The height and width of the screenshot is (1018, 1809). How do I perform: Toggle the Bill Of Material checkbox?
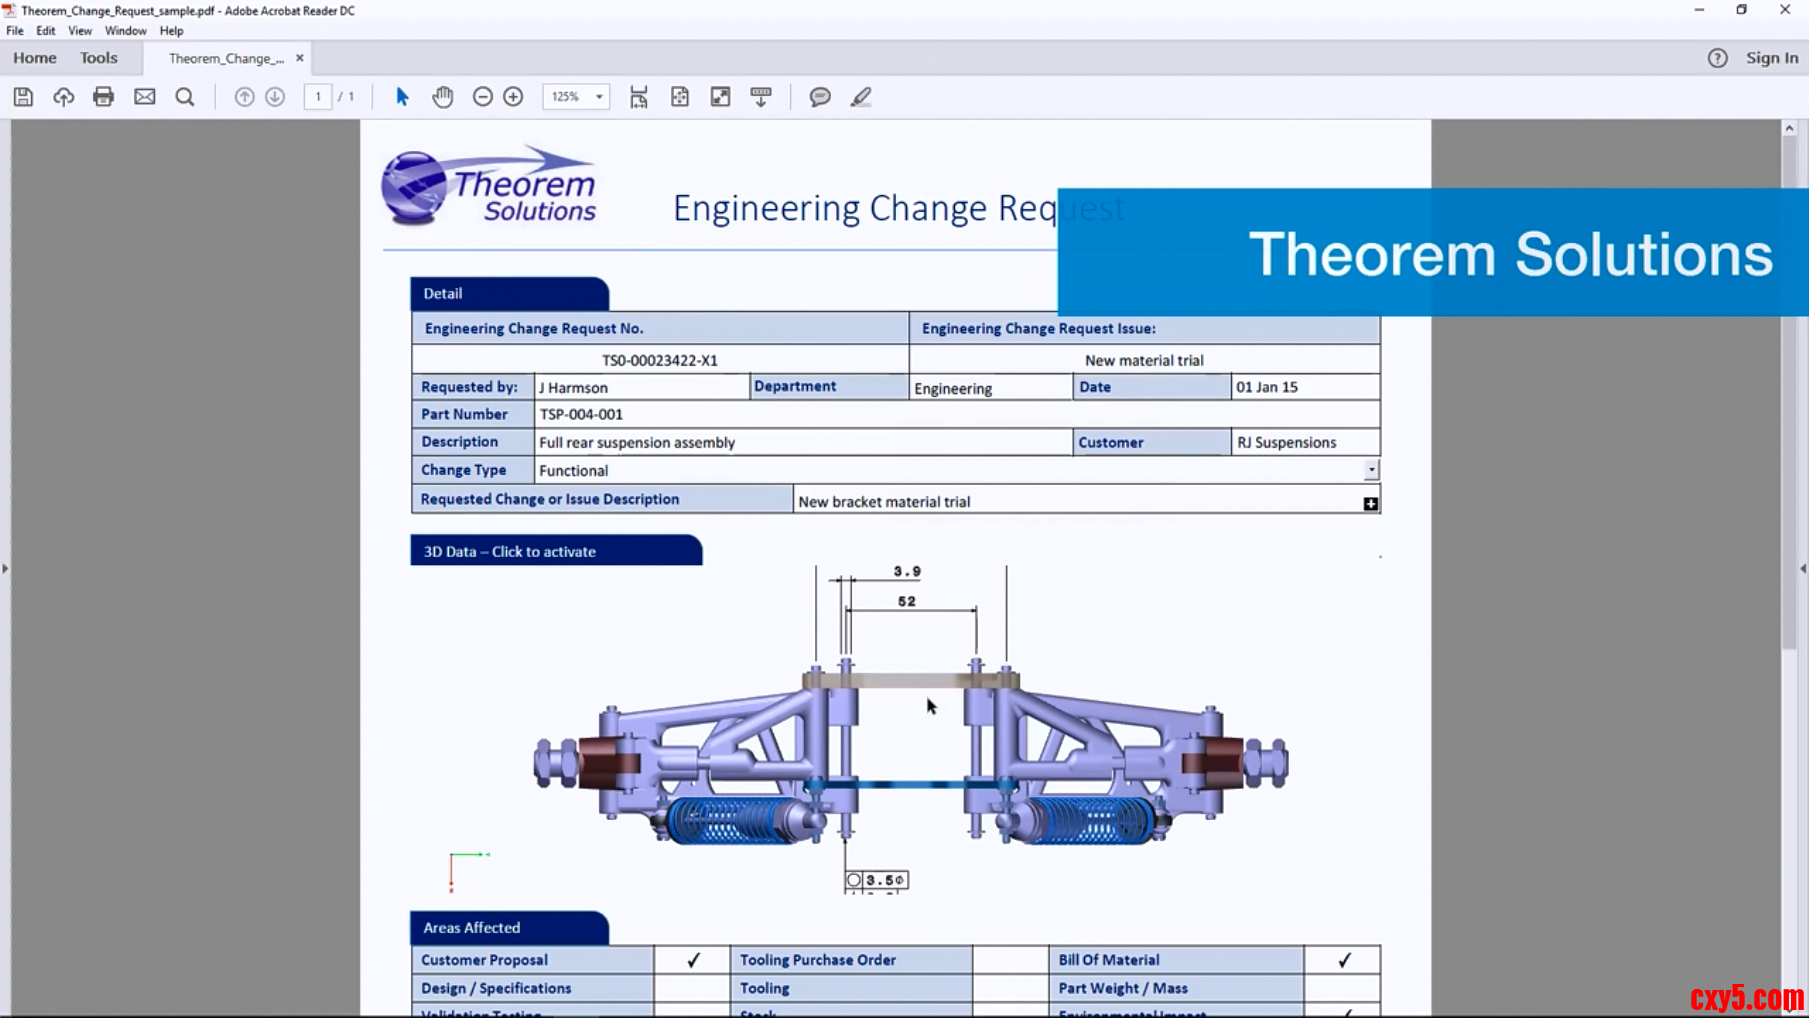tap(1343, 960)
